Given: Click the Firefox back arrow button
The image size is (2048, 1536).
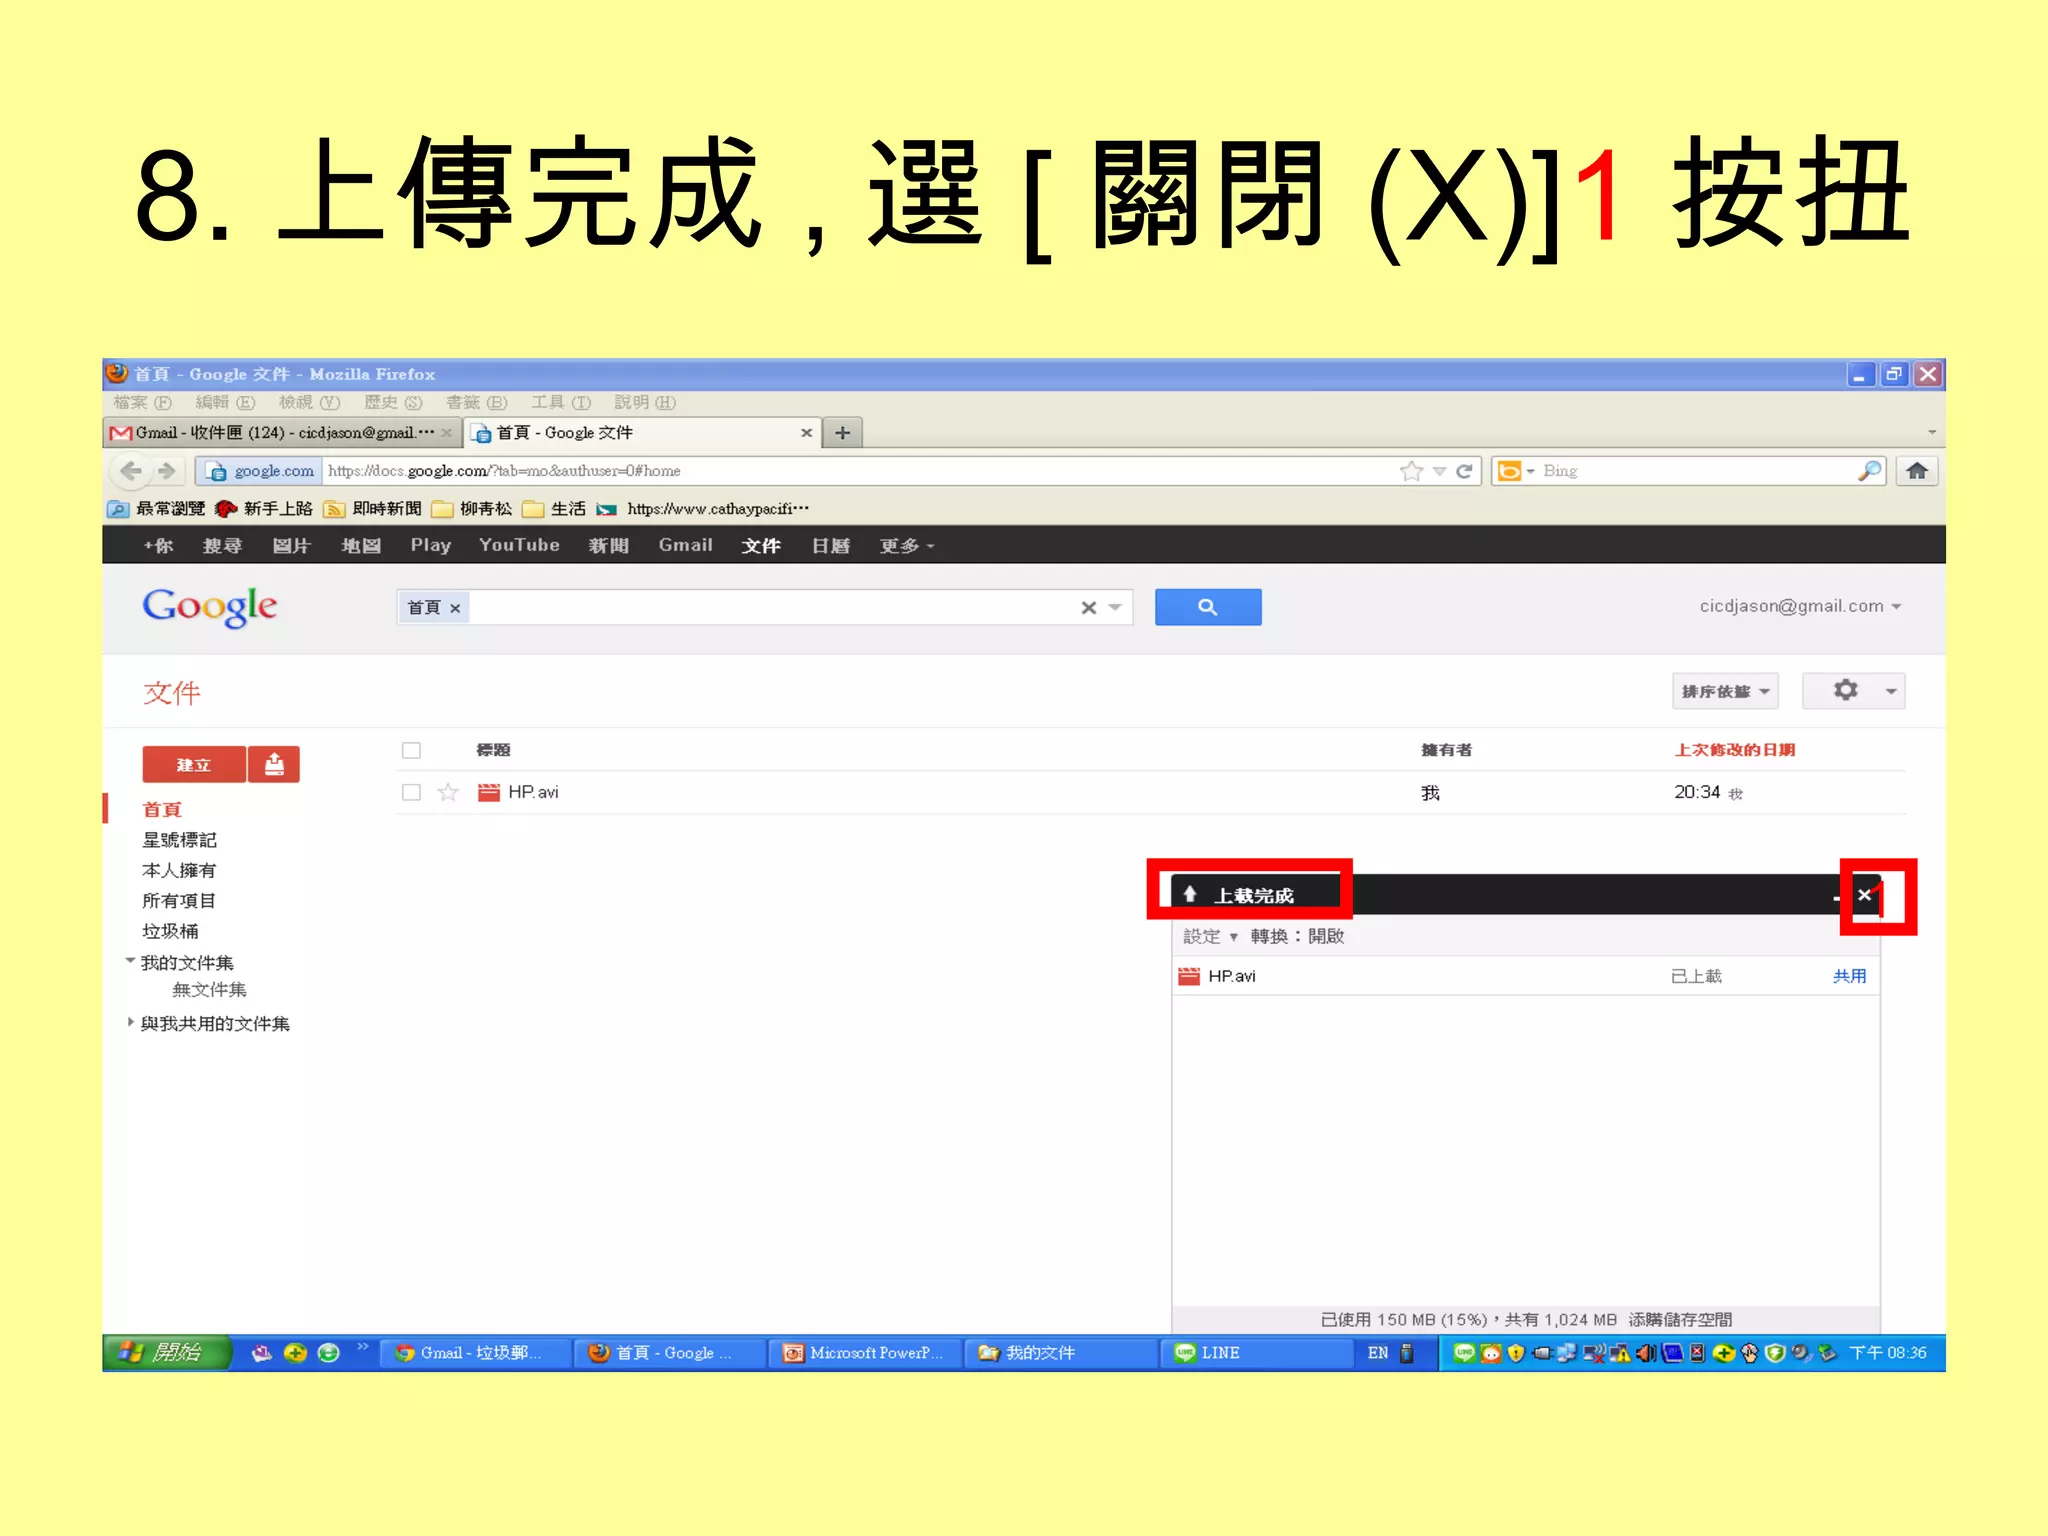Looking at the screenshot, I should 131,470.
